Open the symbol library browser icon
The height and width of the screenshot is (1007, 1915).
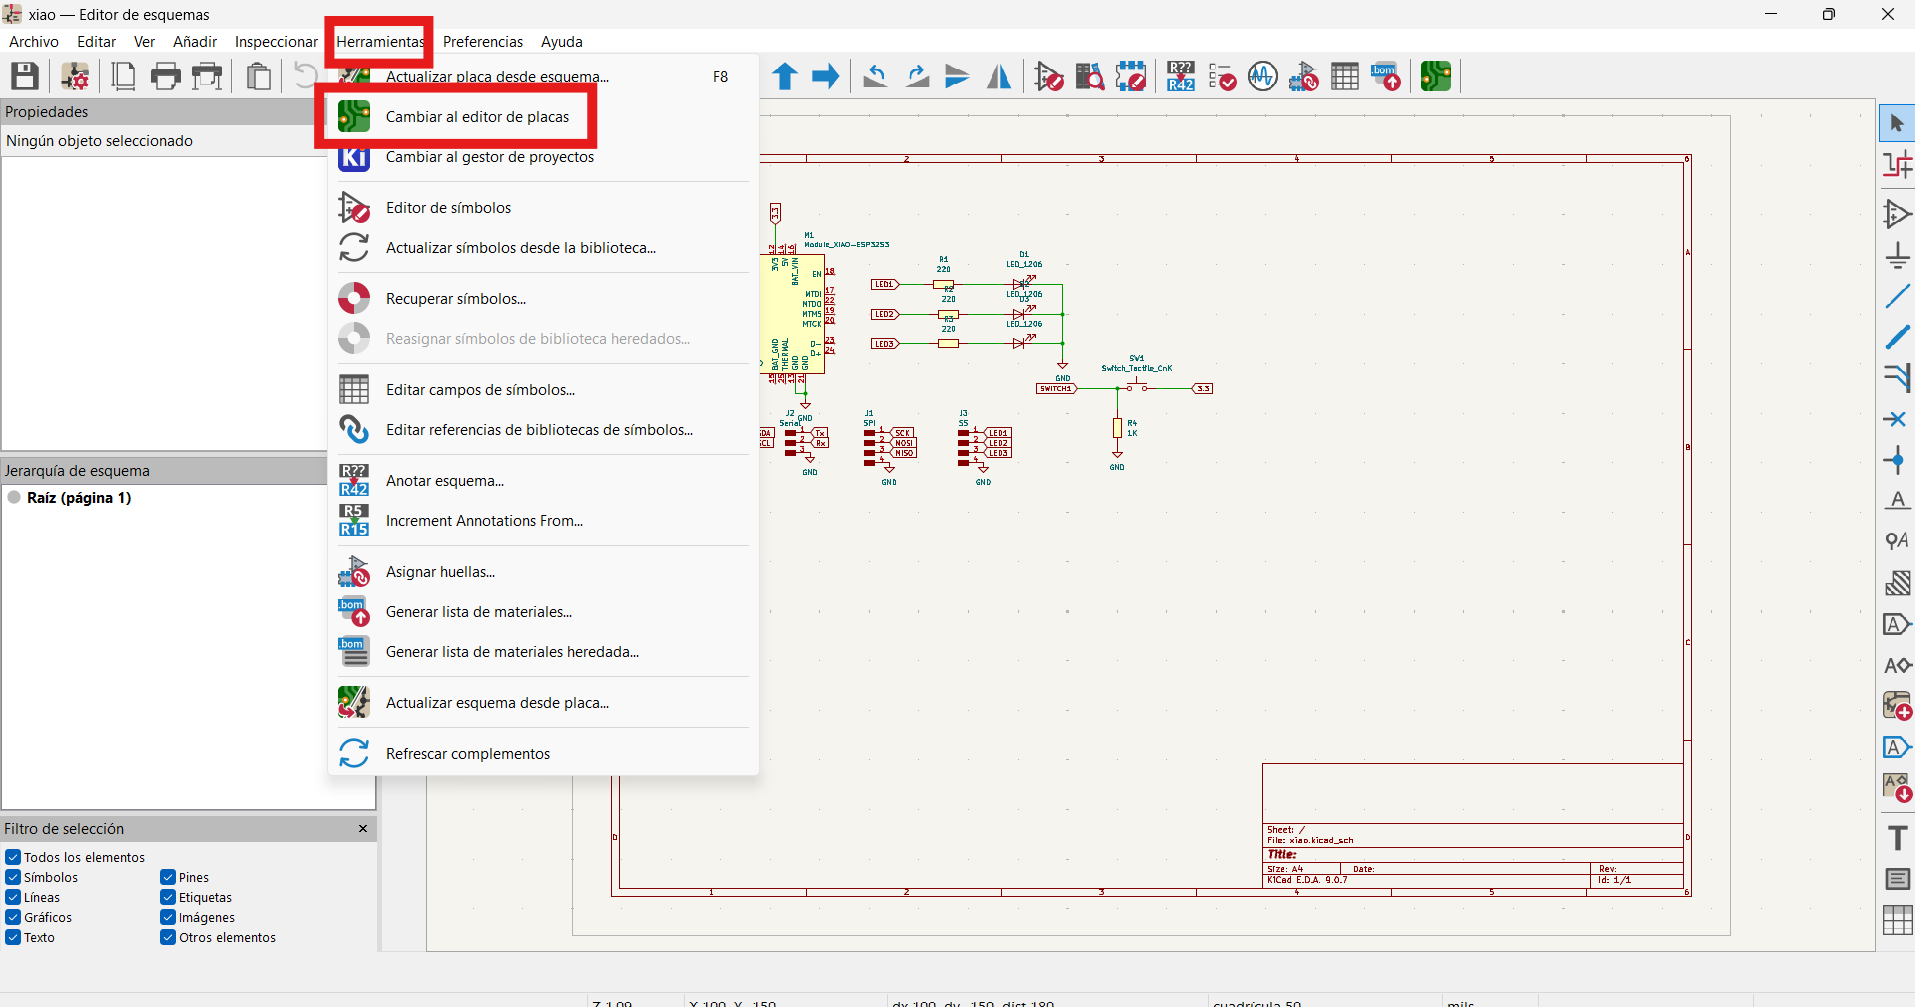coord(1090,76)
